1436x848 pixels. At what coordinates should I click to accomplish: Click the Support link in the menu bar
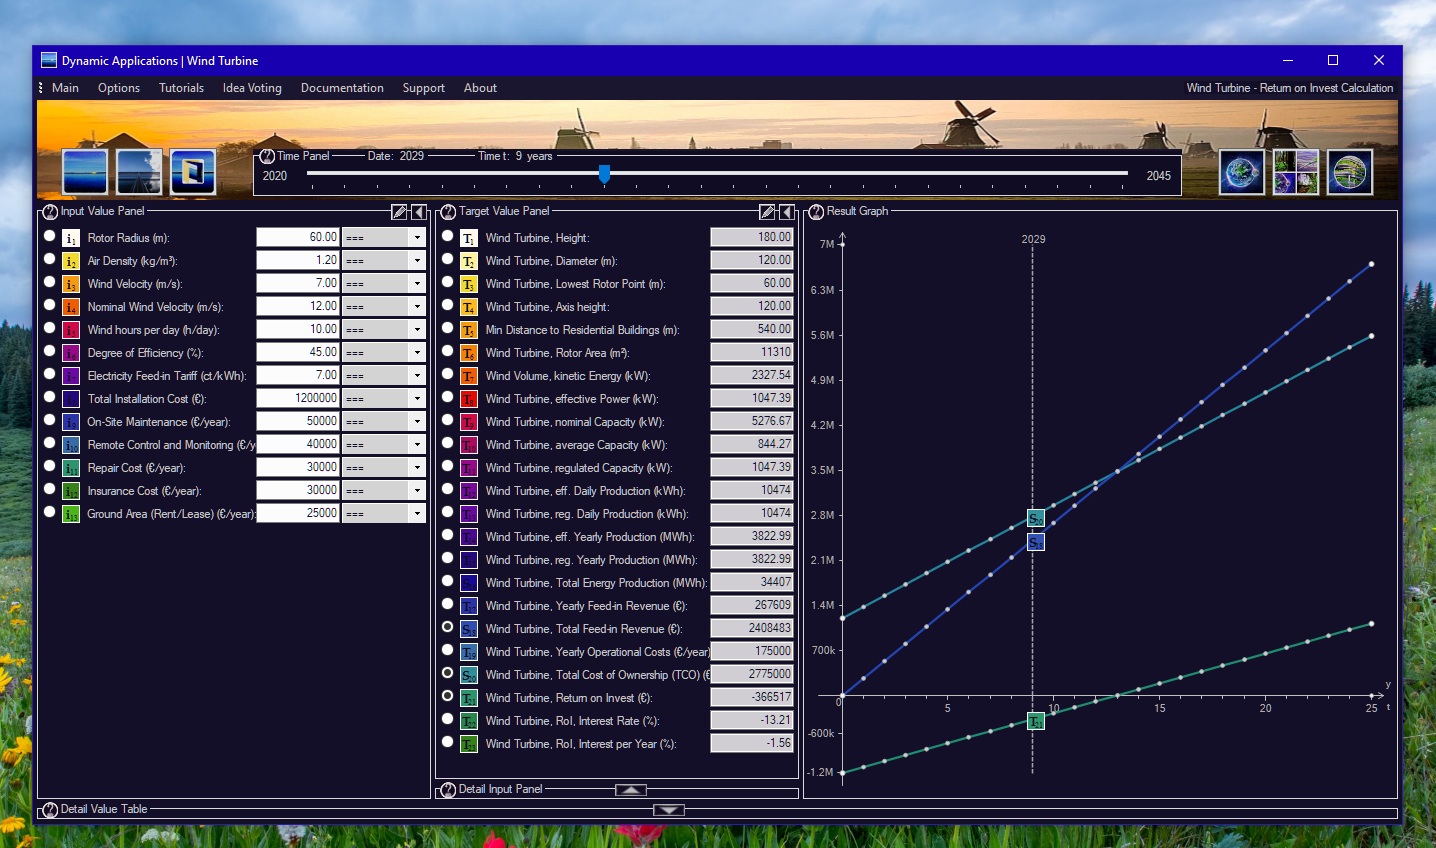pyautogui.click(x=423, y=88)
